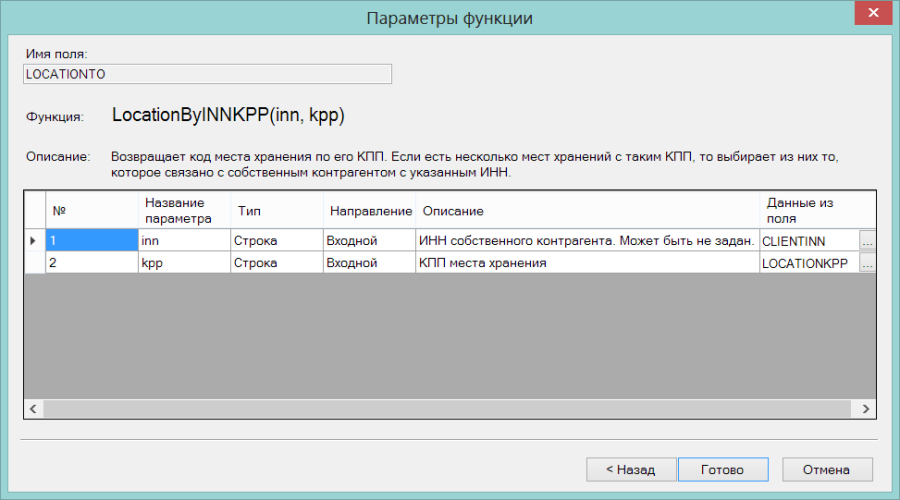The height and width of the screenshot is (500, 900).
Task: Click the Направление column header
Action: tap(370, 210)
